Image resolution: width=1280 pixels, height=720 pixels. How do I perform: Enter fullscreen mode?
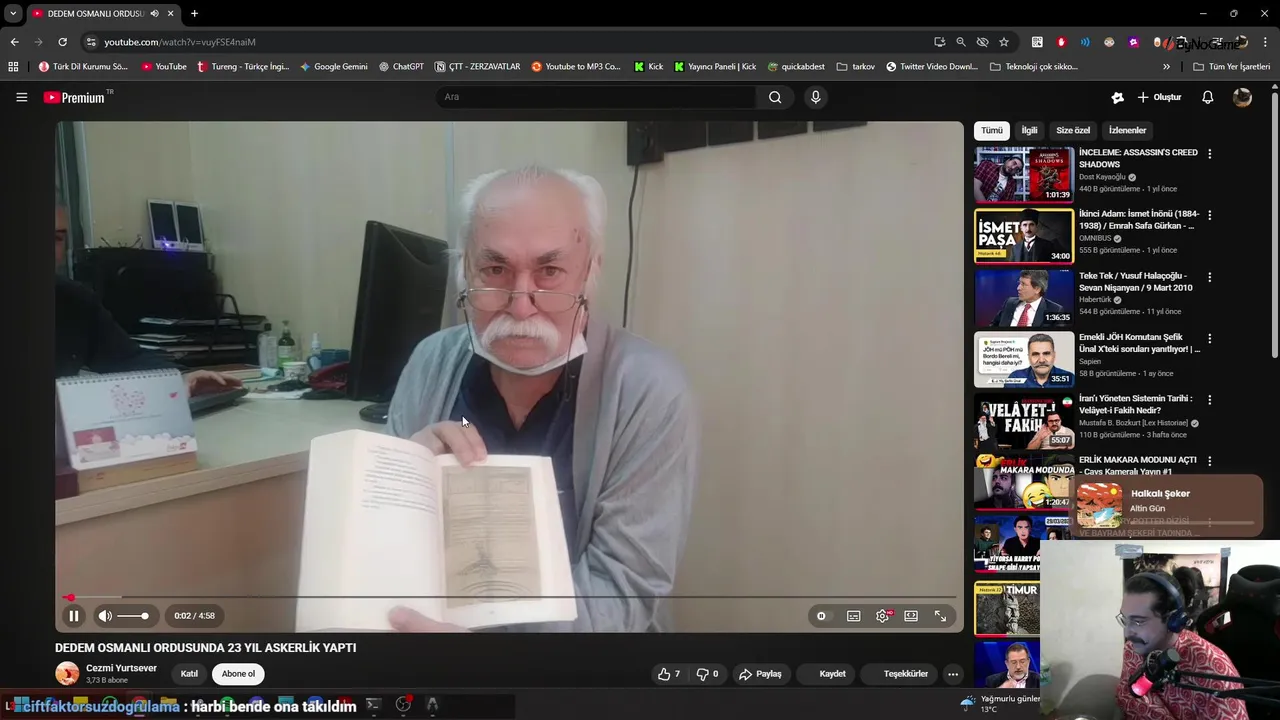(940, 616)
